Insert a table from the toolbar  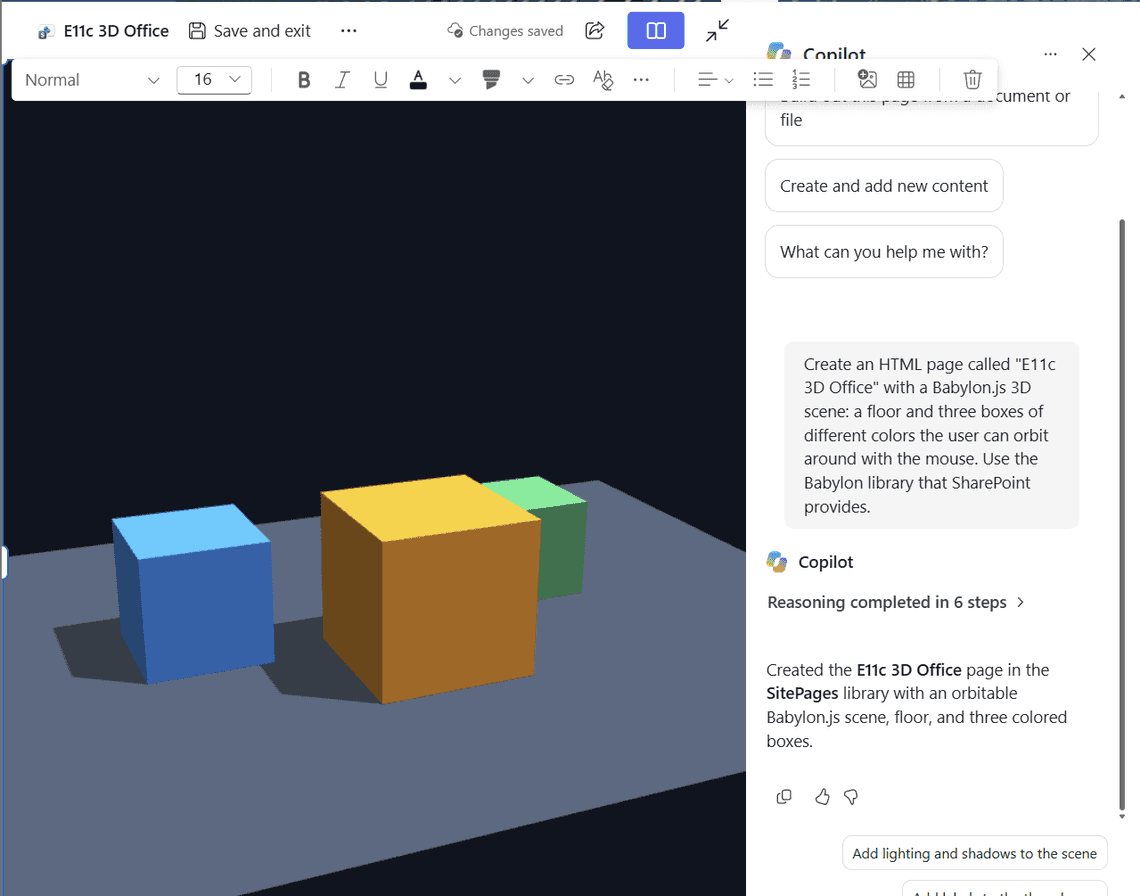906,80
